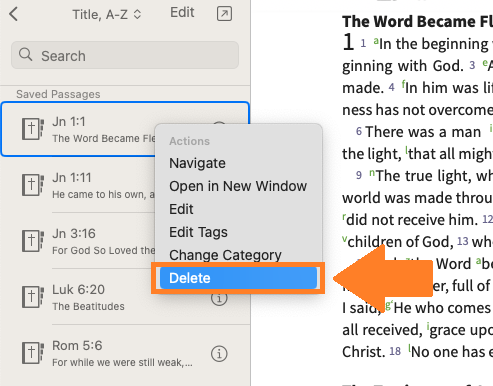Select the Jn 1:1 saved passage
The height and width of the screenshot is (386, 493).
125,129
